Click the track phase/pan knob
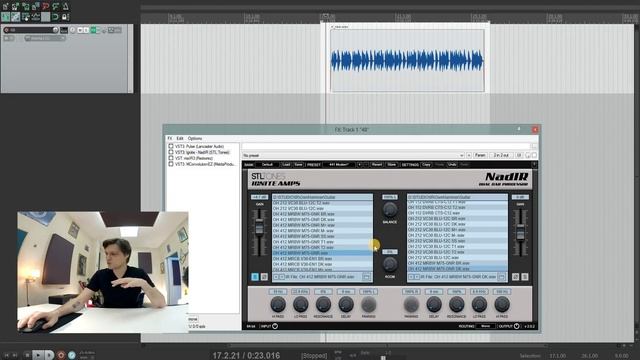 [x=73, y=30]
